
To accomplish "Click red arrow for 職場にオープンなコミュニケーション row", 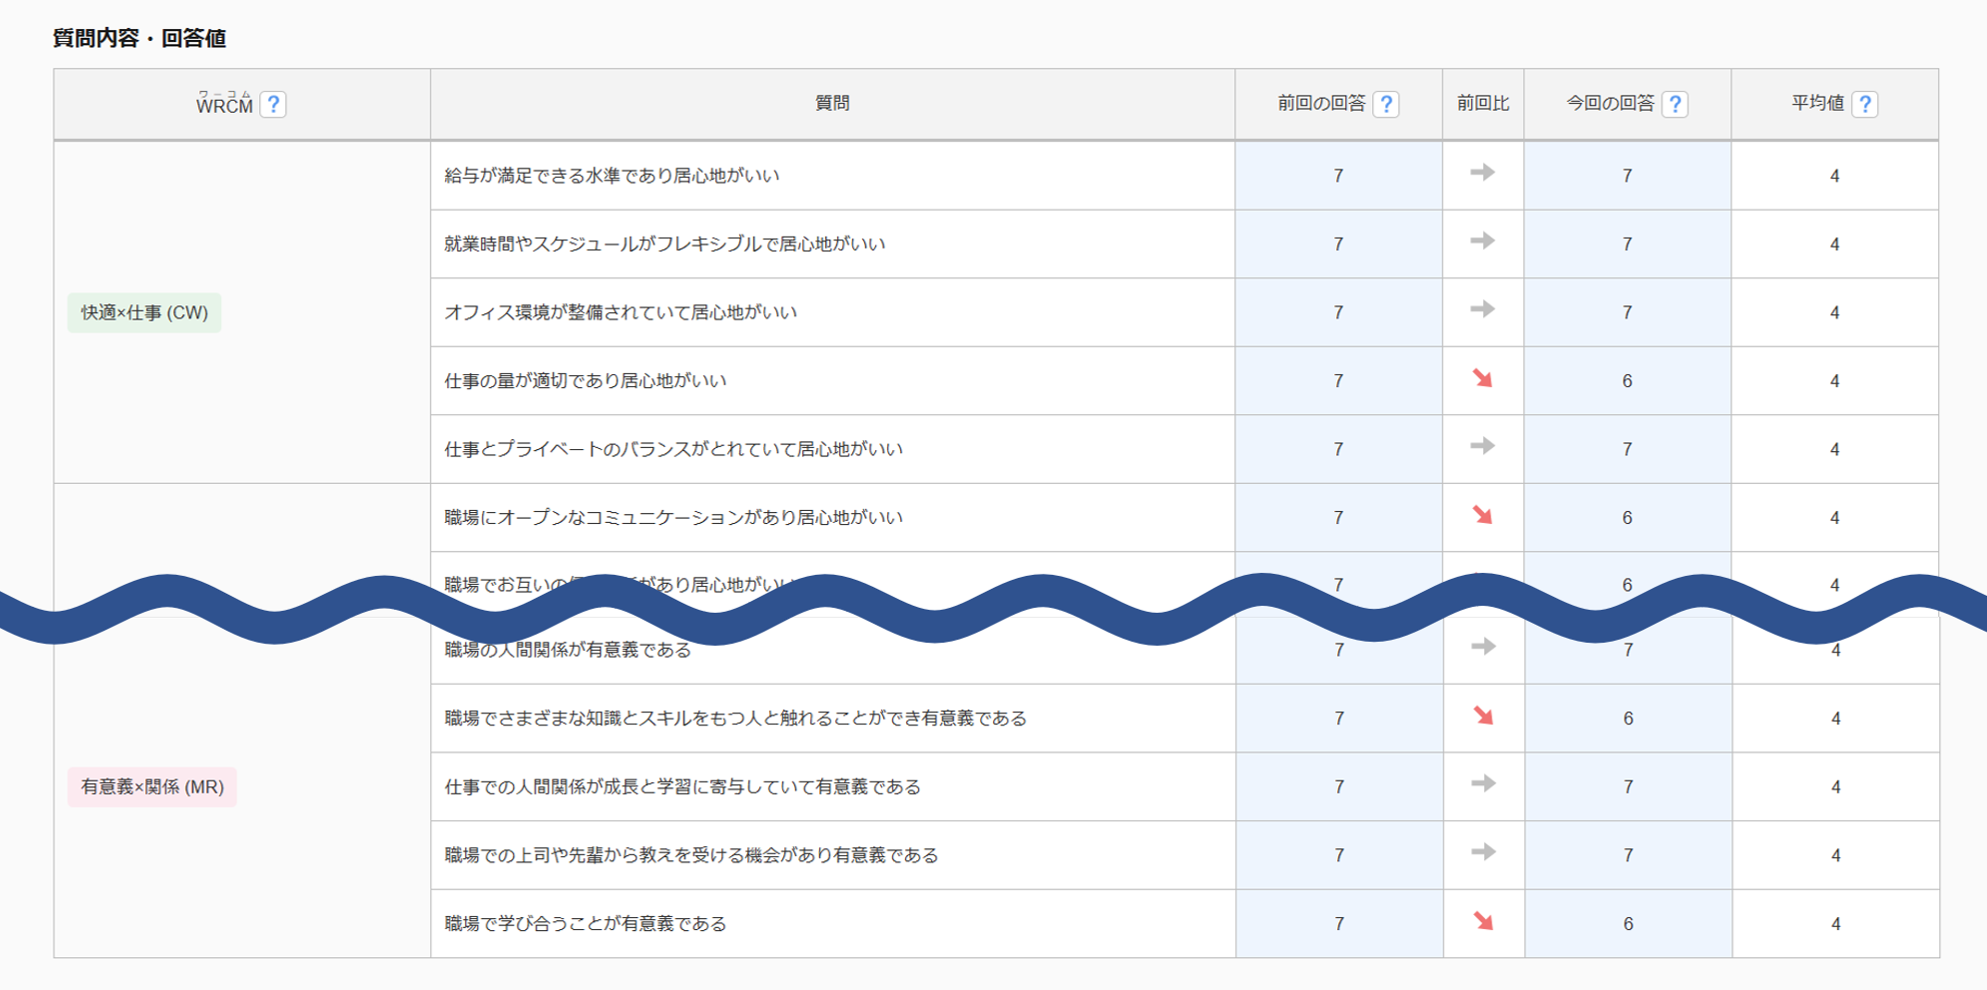I will coord(1482,515).
